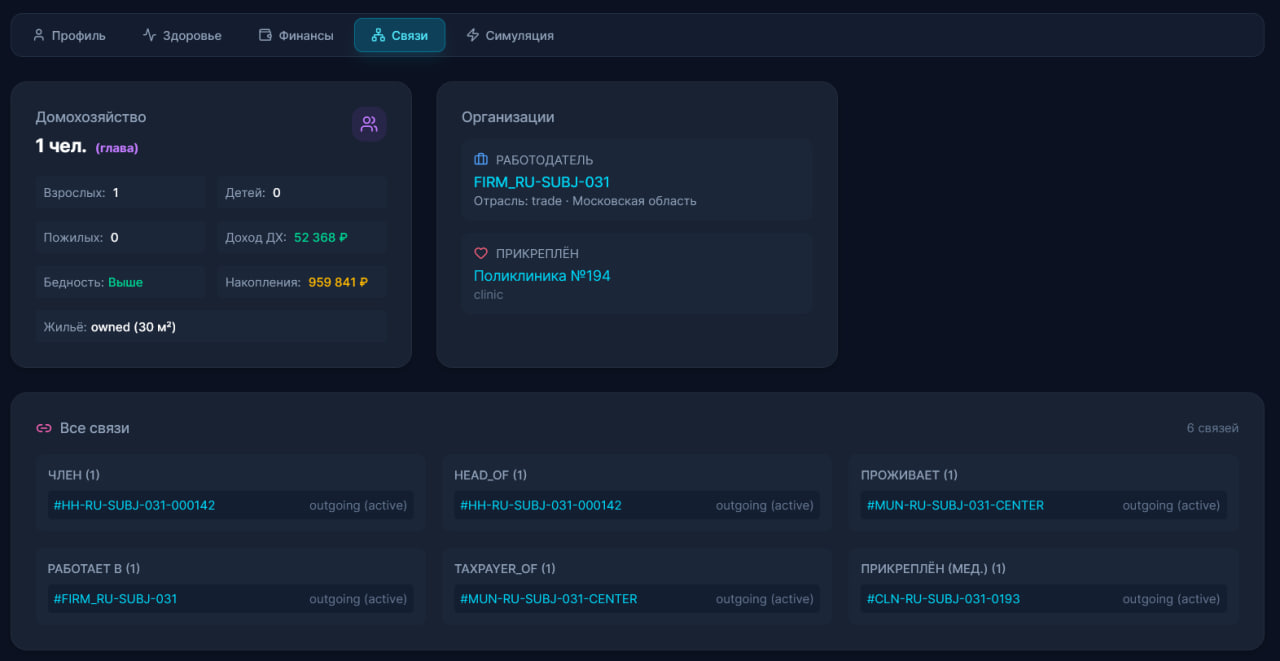
Task: Open employer link FIRM_RU-SUBJ-031 in Организации
Action: [542, 182]
